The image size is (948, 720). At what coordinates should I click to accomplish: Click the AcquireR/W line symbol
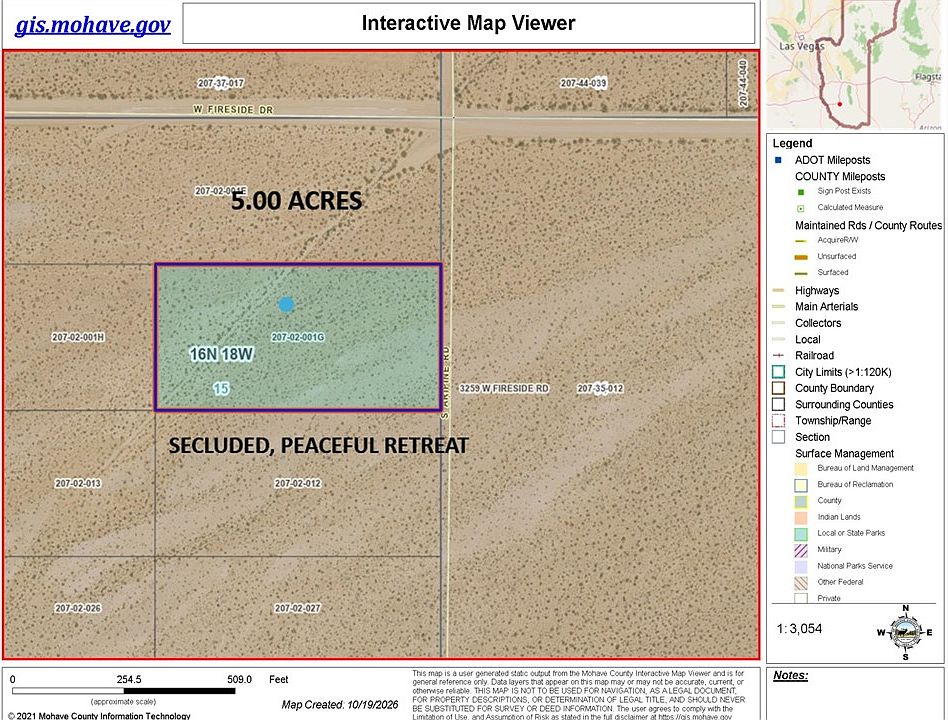click(x=801, y=241)
